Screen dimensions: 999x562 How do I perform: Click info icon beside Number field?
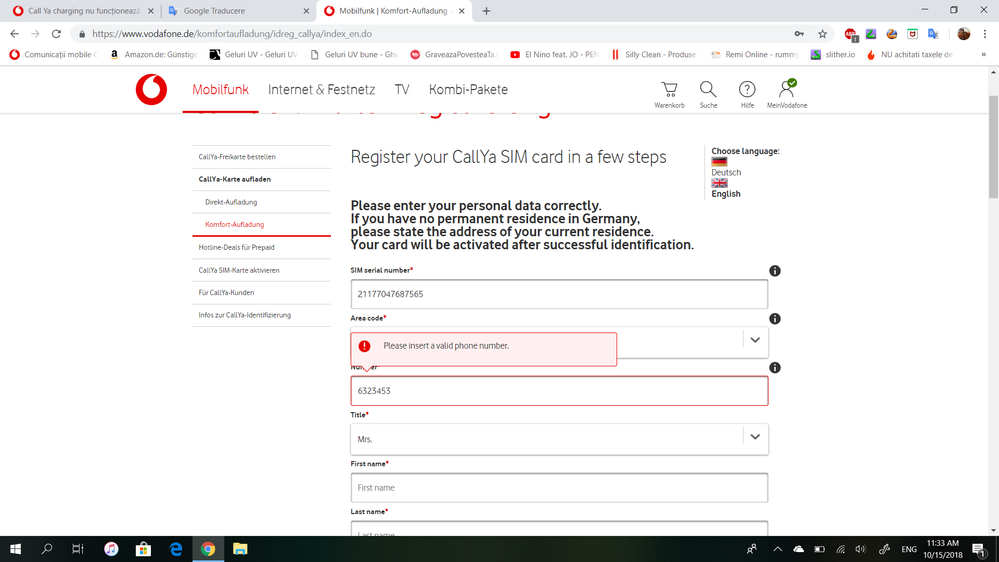coord(775,368)
